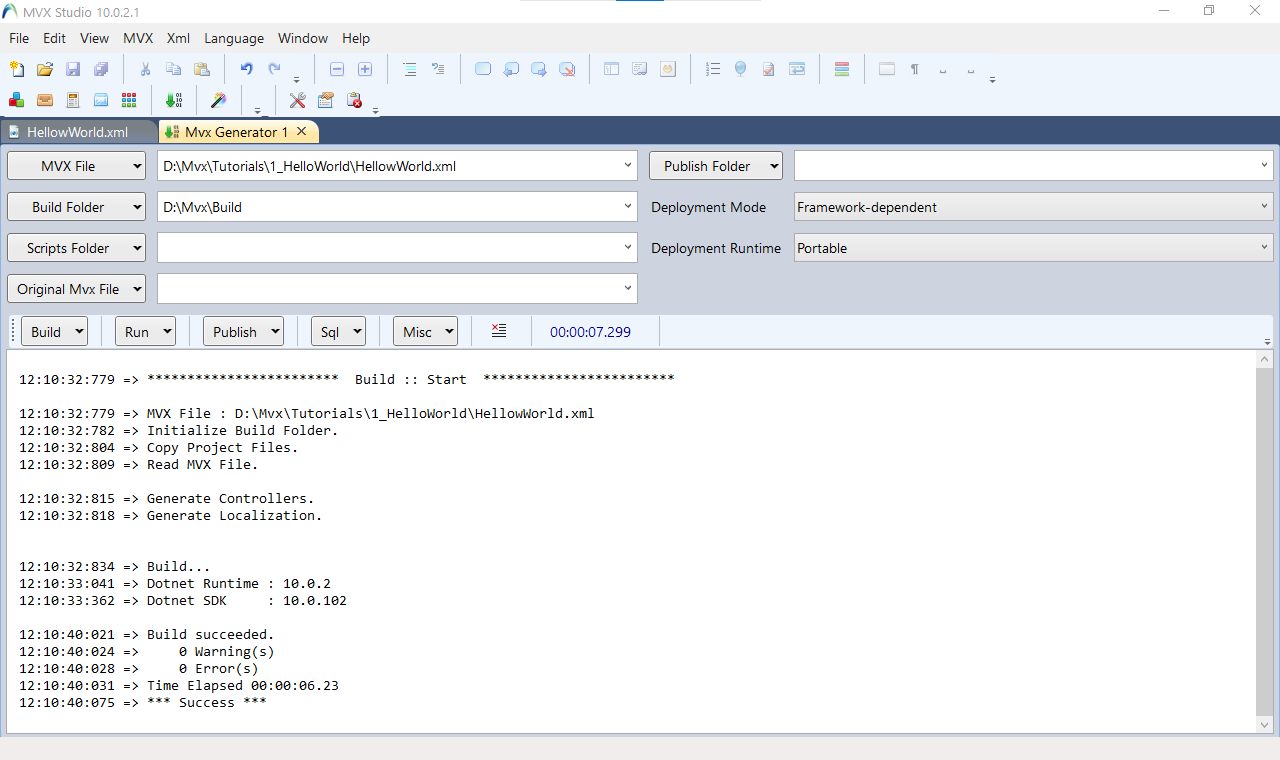Open the MVX menu

(x=138, y=38)
